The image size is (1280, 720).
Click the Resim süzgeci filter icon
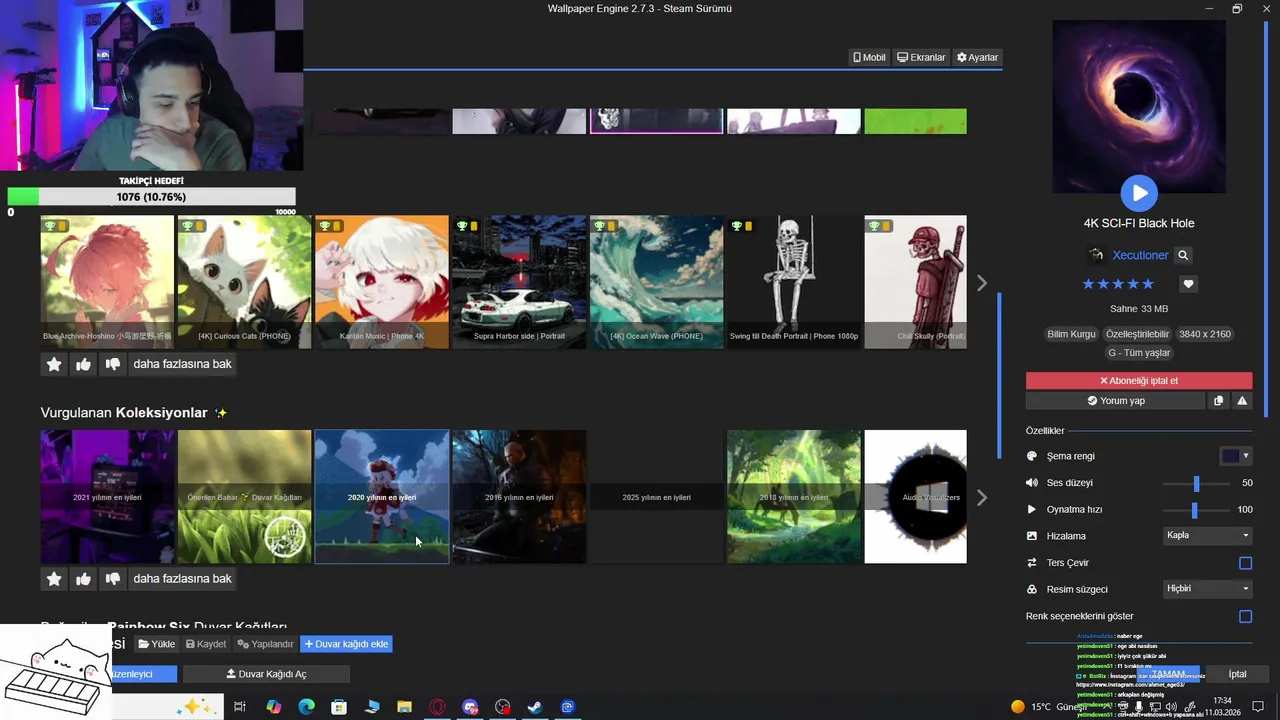click(1032, 589)
